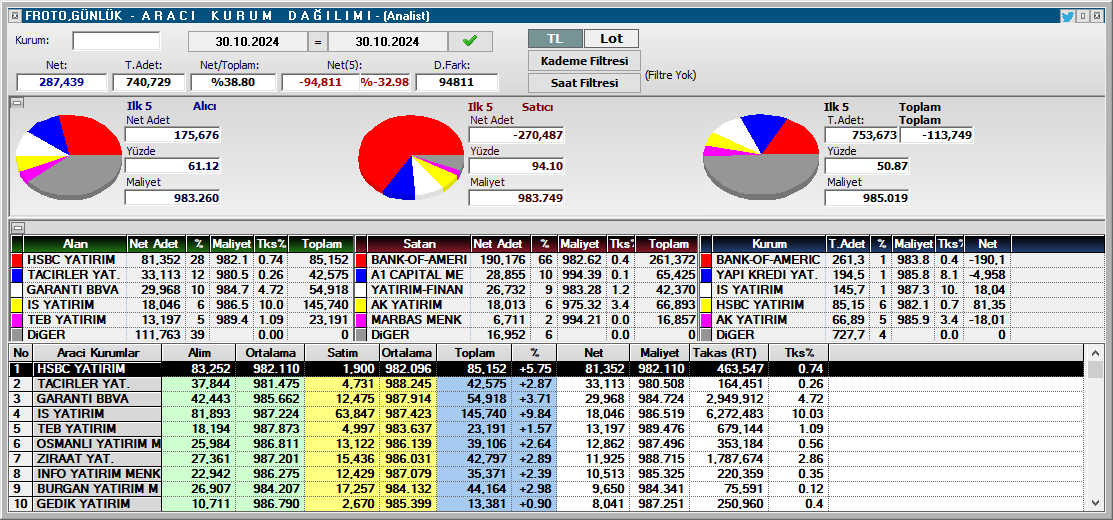The width and height of the screenshot is (1113, 520).
Task: Click the yellow swatch beside IS YATIRIM in Alan table
Action: click(x=17, y=304)
